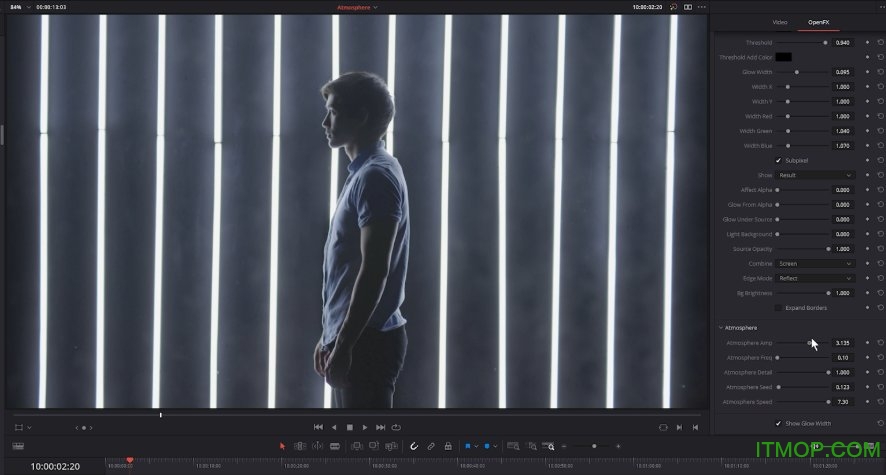Jump to first frame button
Image resolution: width=886 pixels, height=475 pixels.
click(318, 427)
